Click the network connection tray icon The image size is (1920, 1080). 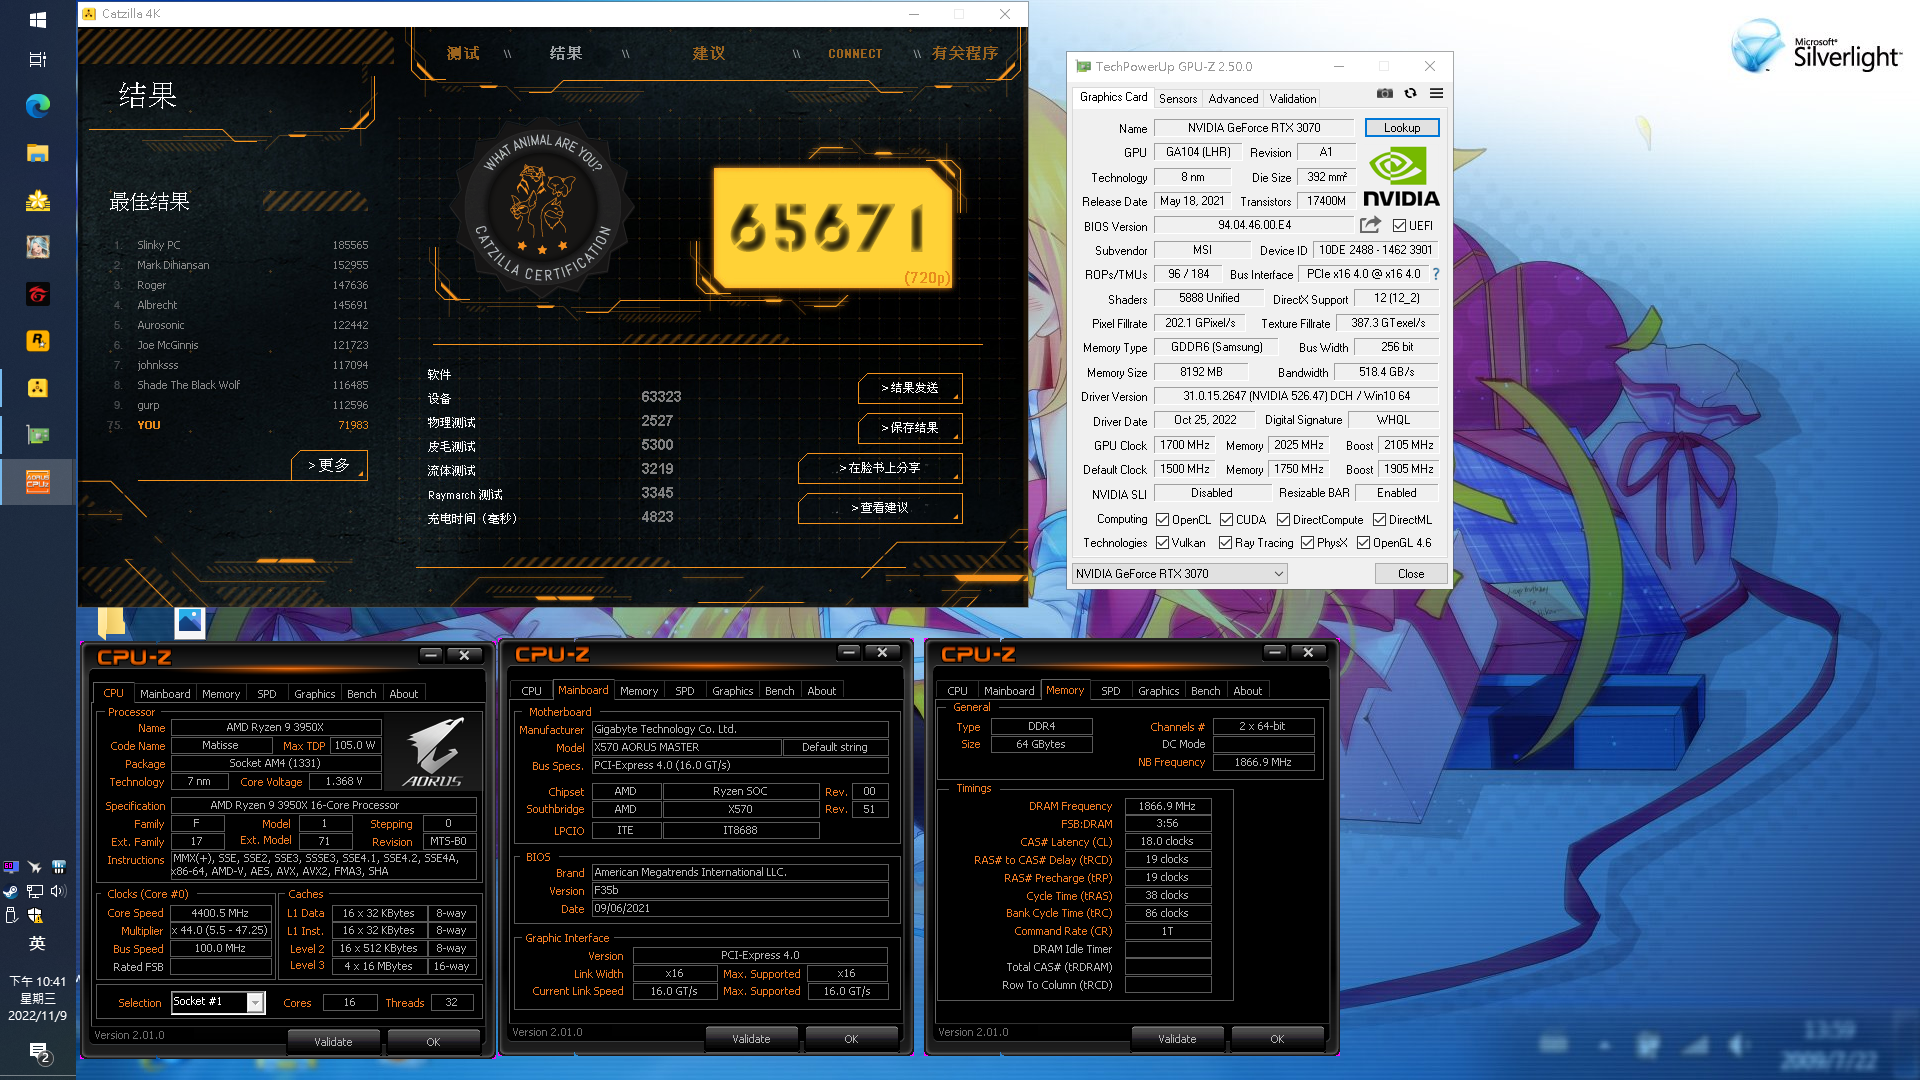pos(35,891)
